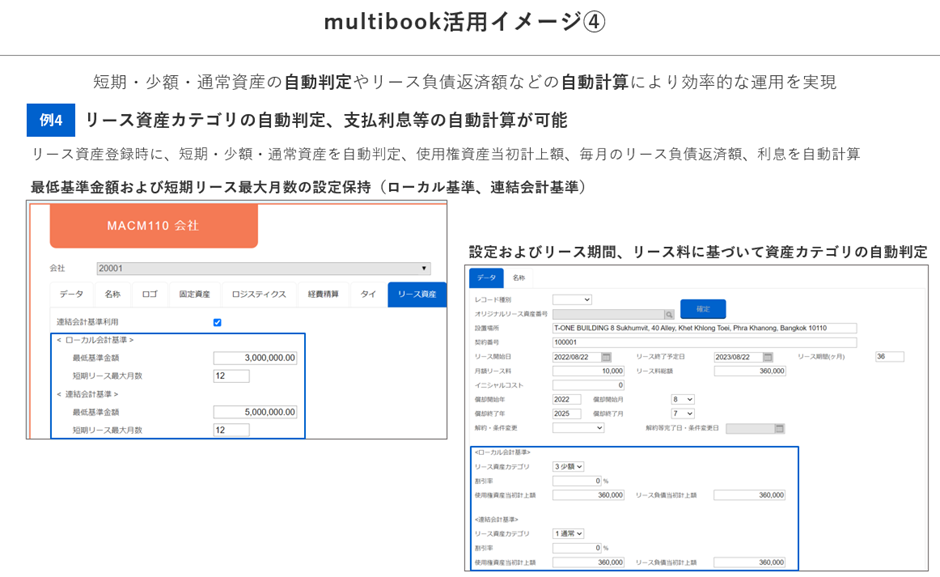The height and width of the screenshot is (577, 940).
Task: Open local lease asset category dropdown 3 少額
Action: pos(568,467)
